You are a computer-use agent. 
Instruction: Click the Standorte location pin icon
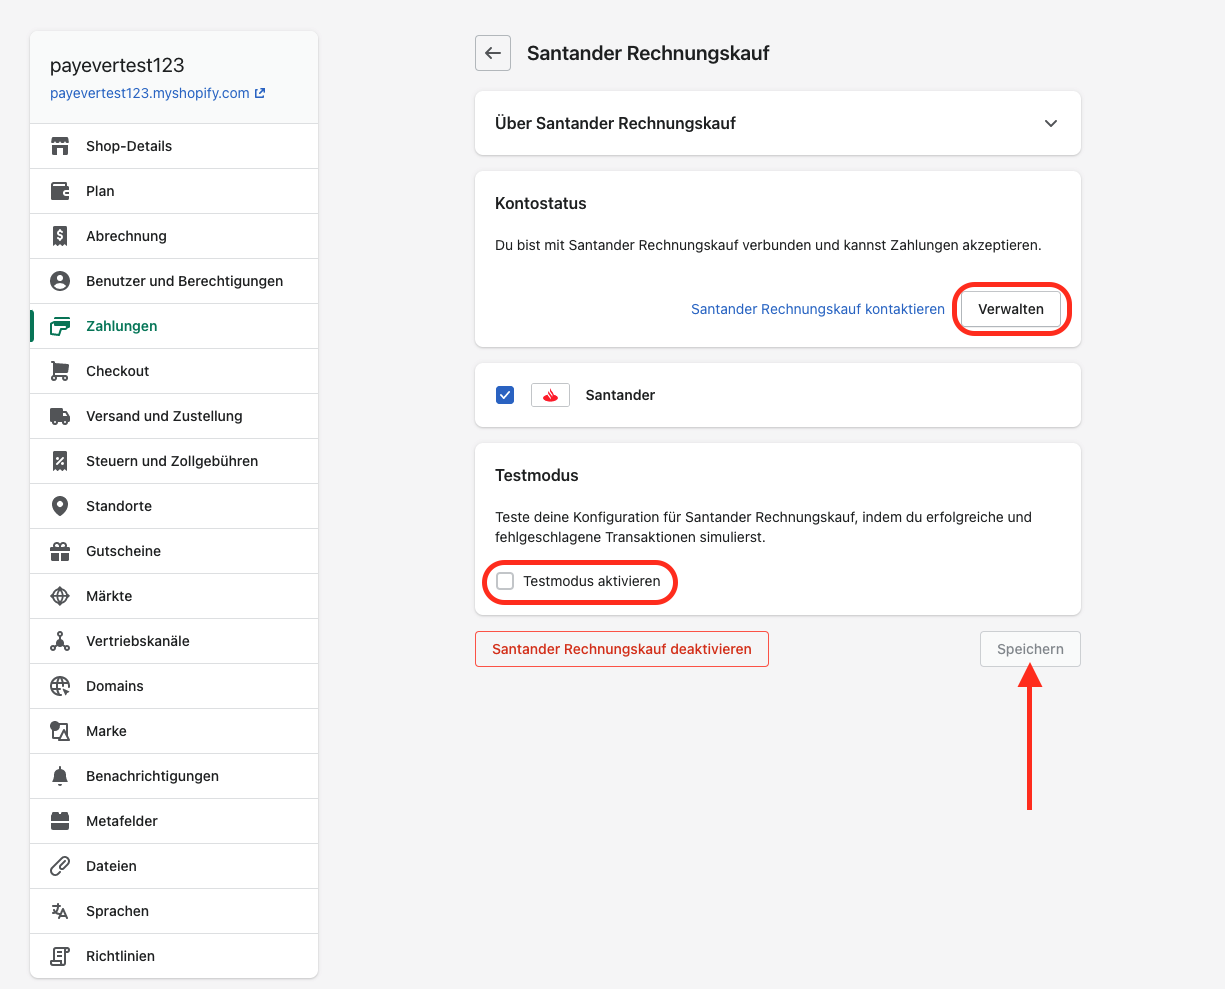60,506
